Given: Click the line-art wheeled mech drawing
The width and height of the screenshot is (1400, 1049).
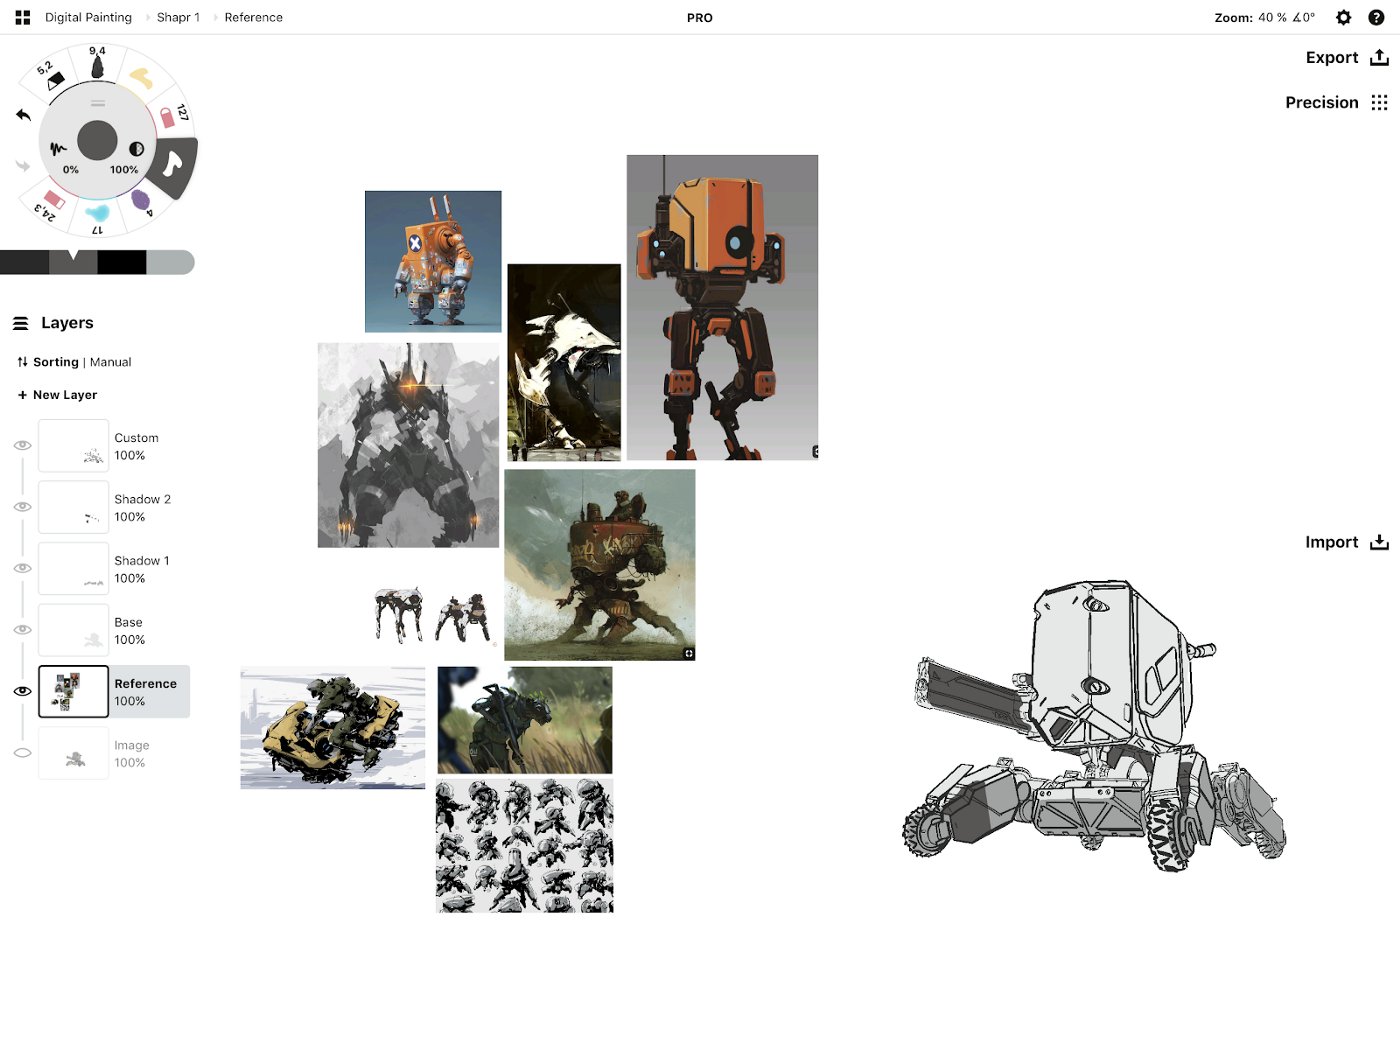Looking at the screenshot, I should coord(1094,726).
